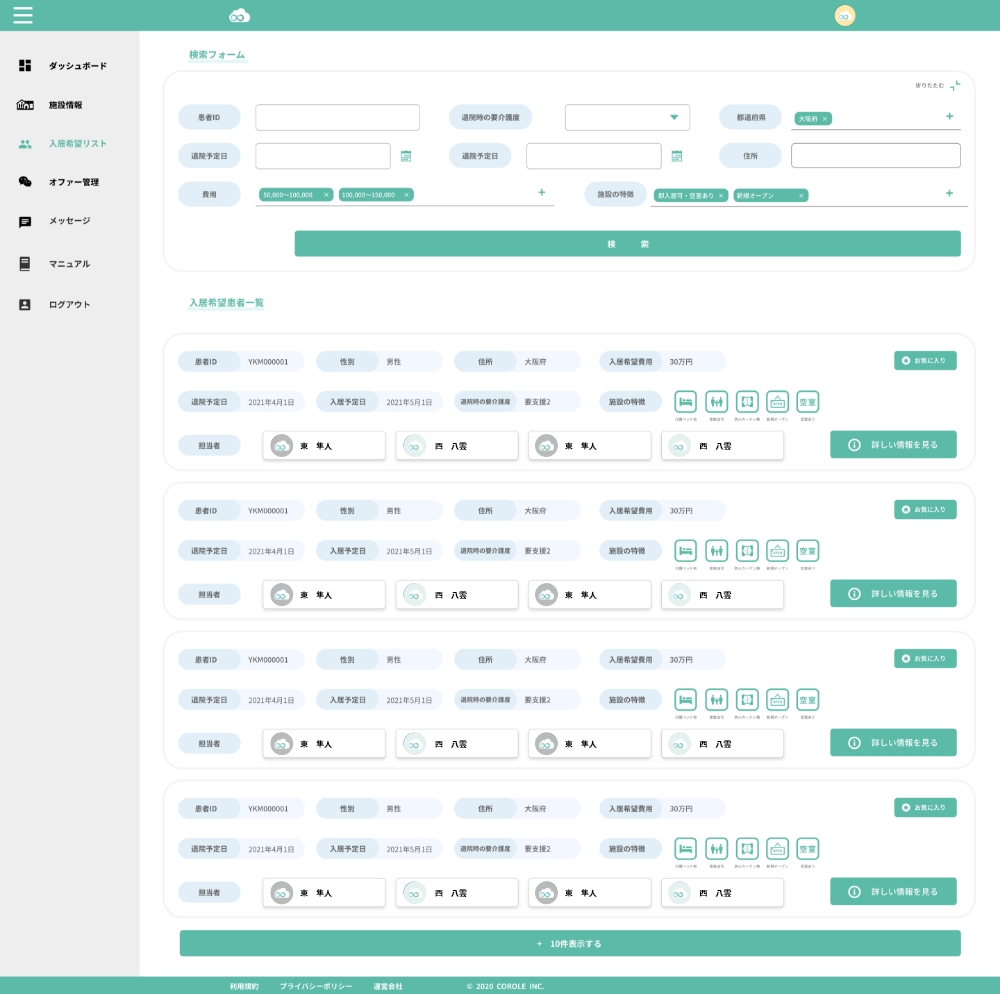Click the plus to add a 都道府県 tag

pyautogui.click(x=949, y=116)
